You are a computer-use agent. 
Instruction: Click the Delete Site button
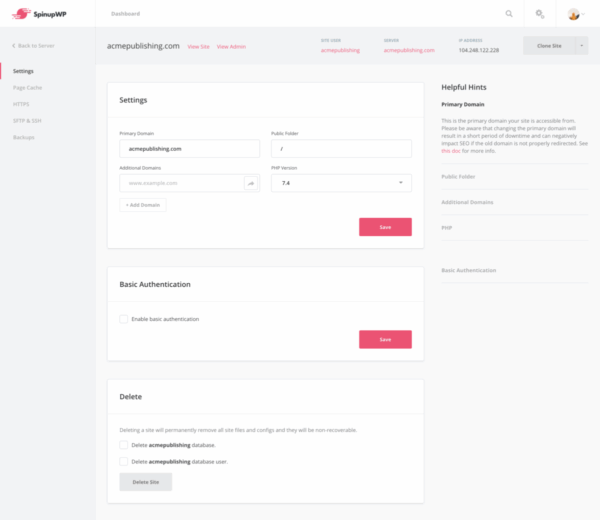coord(146,482)
